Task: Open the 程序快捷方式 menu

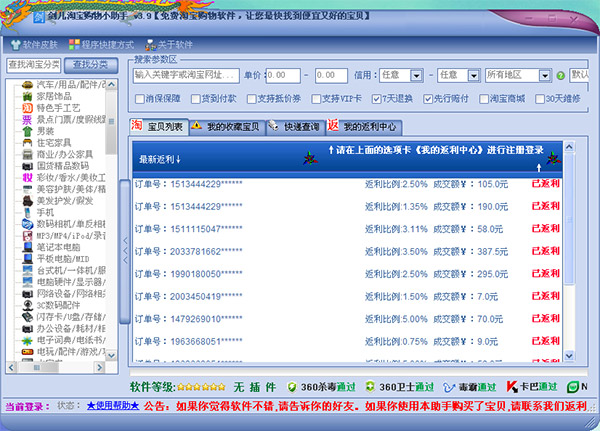Action: [x=101, y=45]
